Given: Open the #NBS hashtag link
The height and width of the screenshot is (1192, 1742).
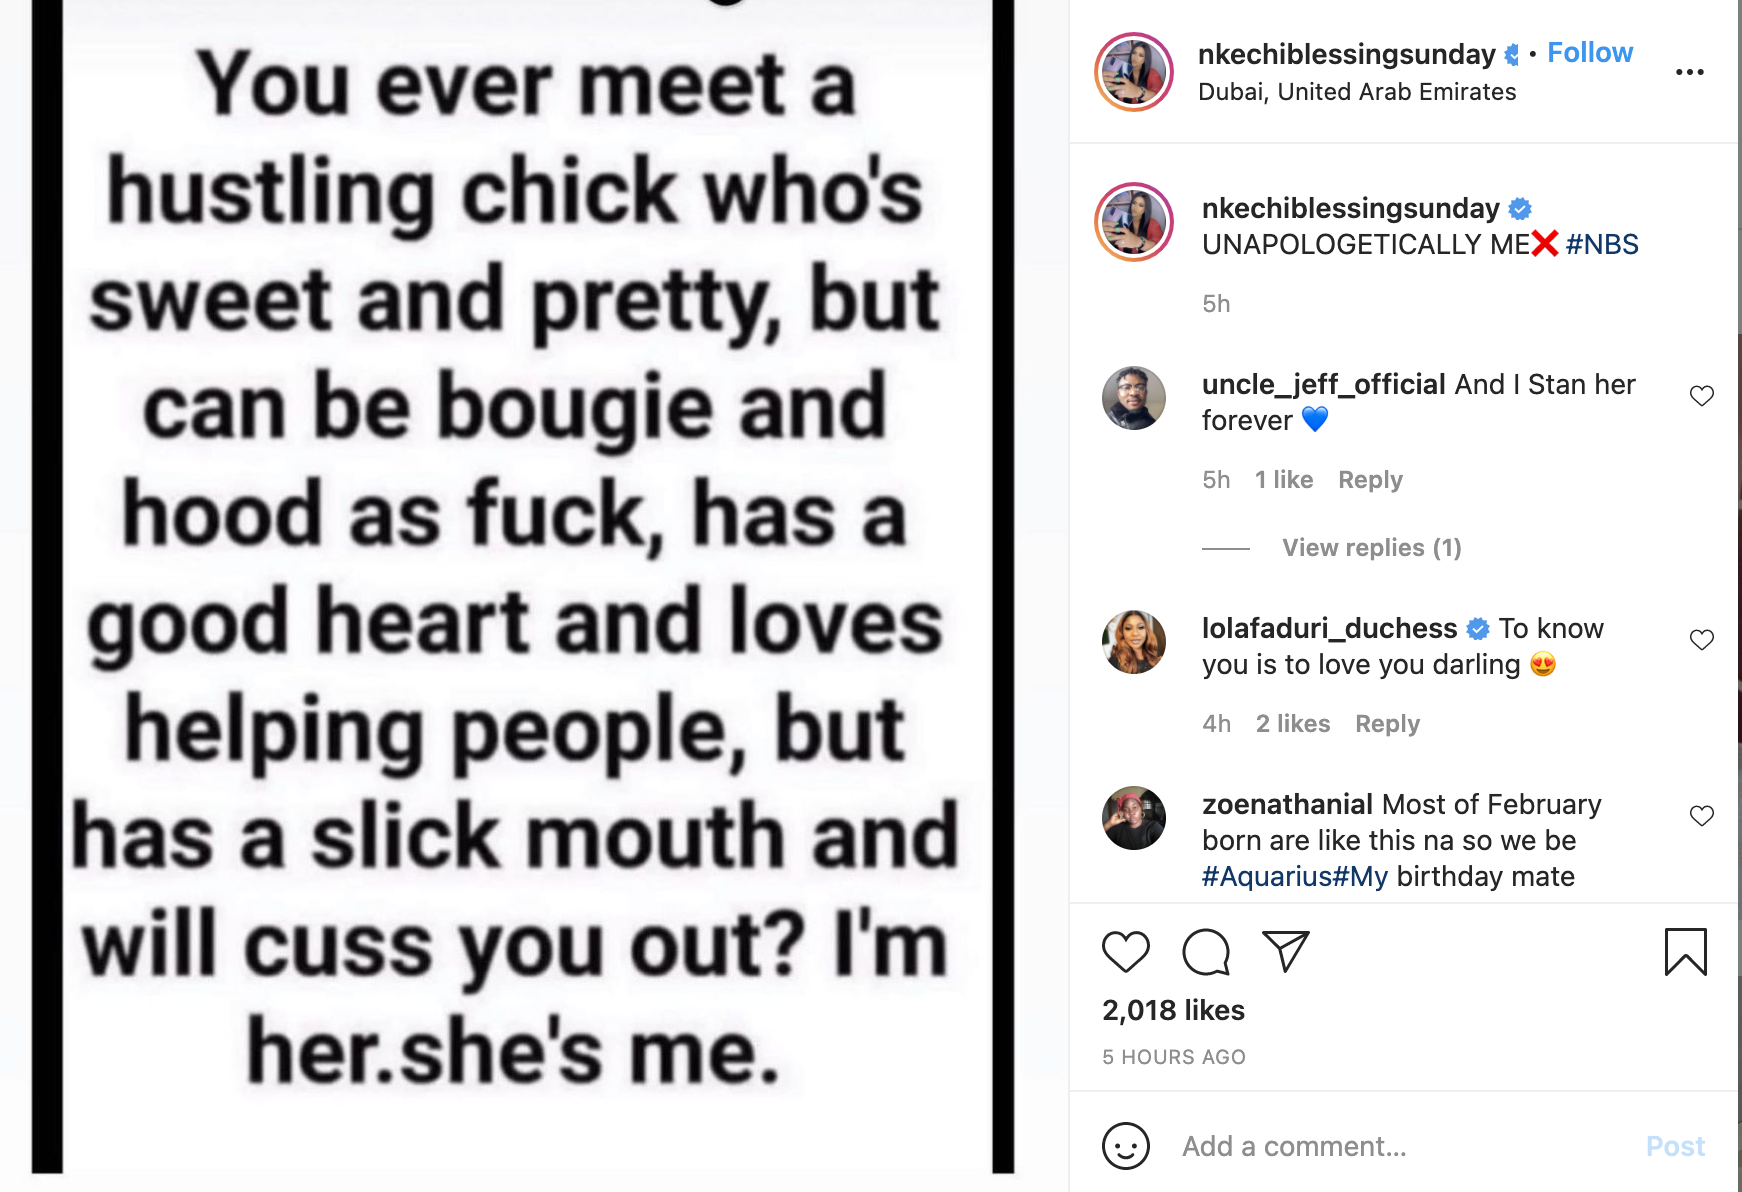Looking at the screenshot, I should [1602, 245].
